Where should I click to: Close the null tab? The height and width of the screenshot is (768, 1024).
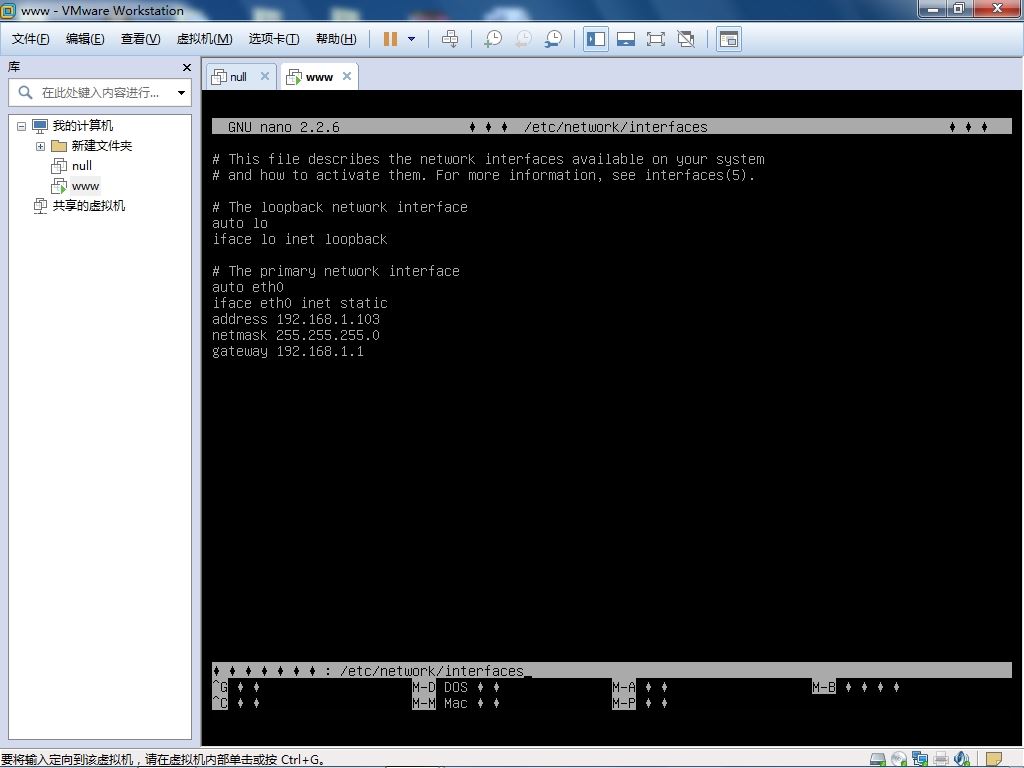tap(264, 76)
